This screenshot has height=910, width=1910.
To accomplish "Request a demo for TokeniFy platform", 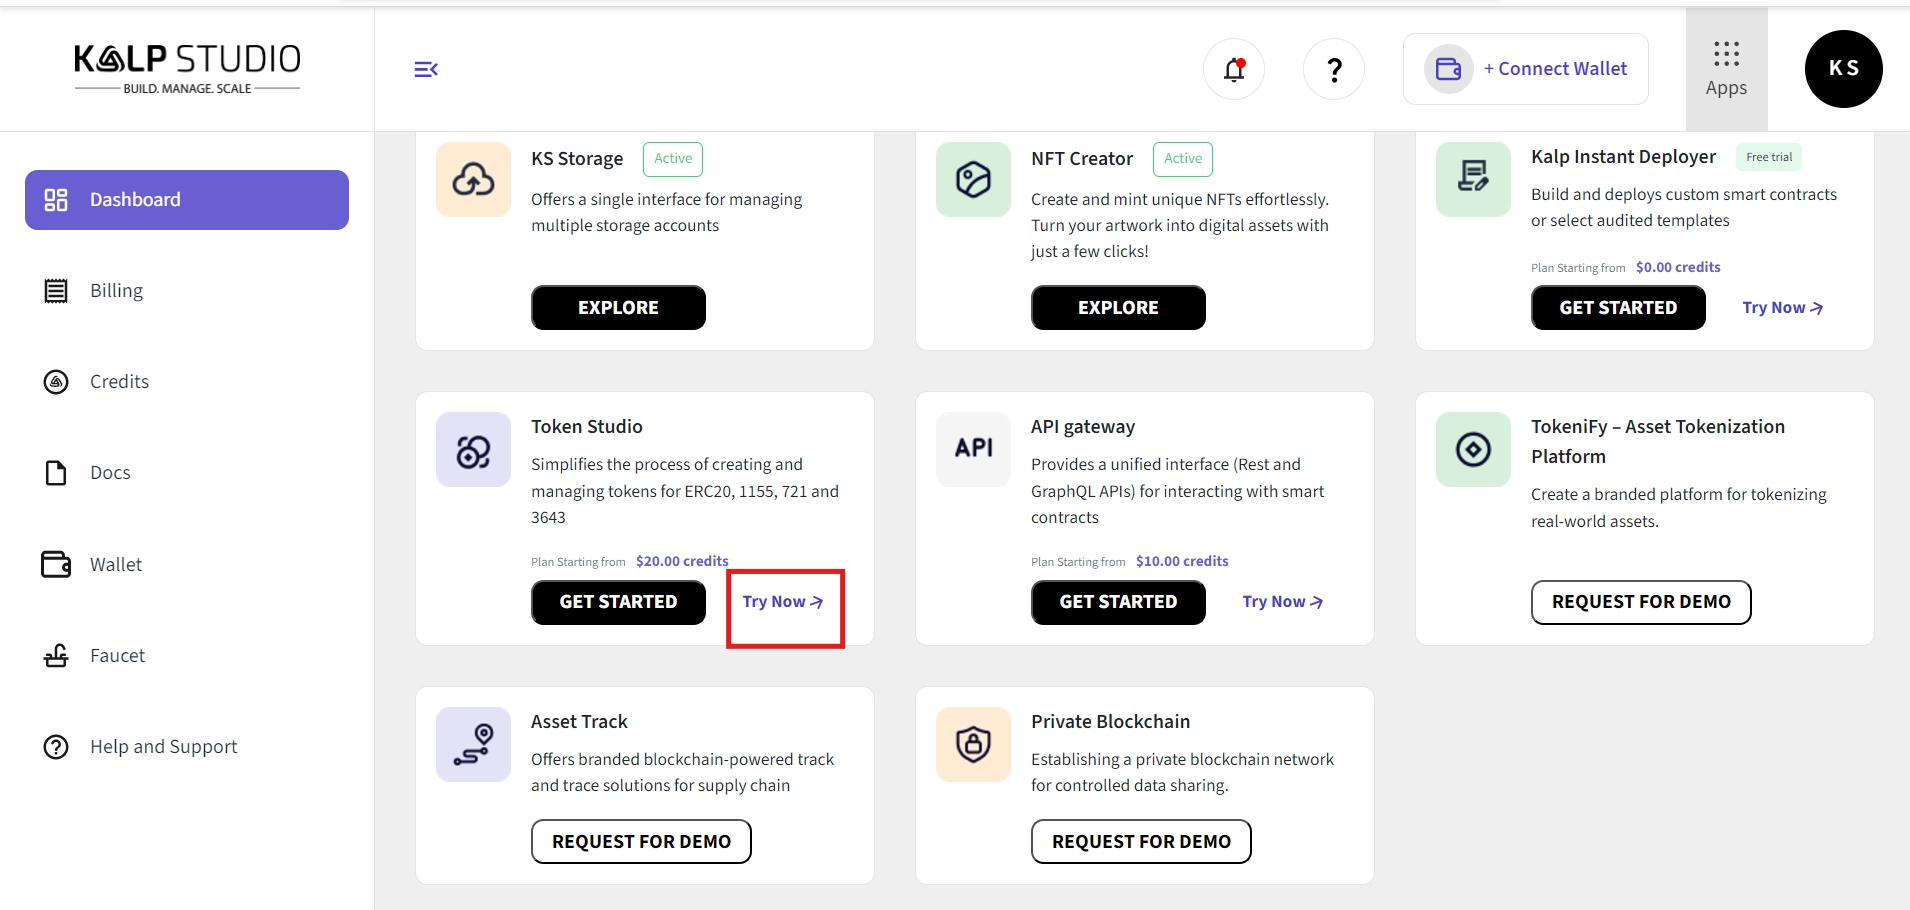I will pyautogui.click(x=1640, y=602).
